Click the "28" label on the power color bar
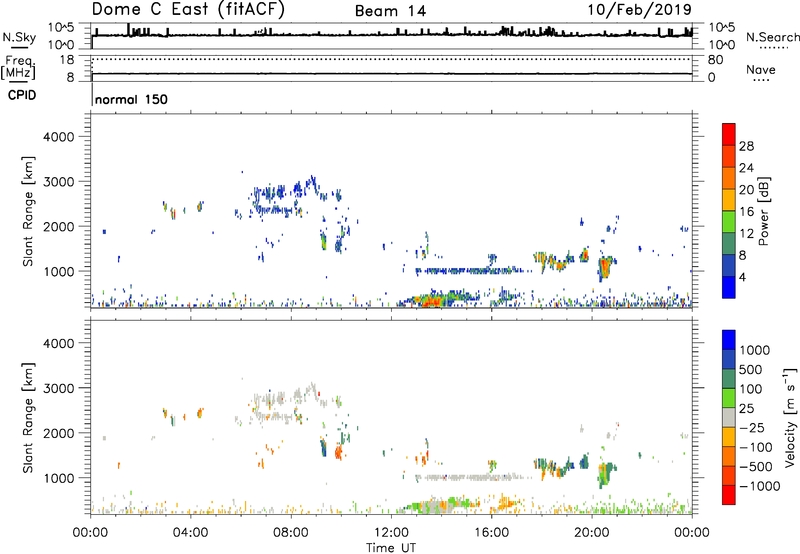The width and height of the screenshot is (800, 554). pyautogui.click(x=746, y=146)
